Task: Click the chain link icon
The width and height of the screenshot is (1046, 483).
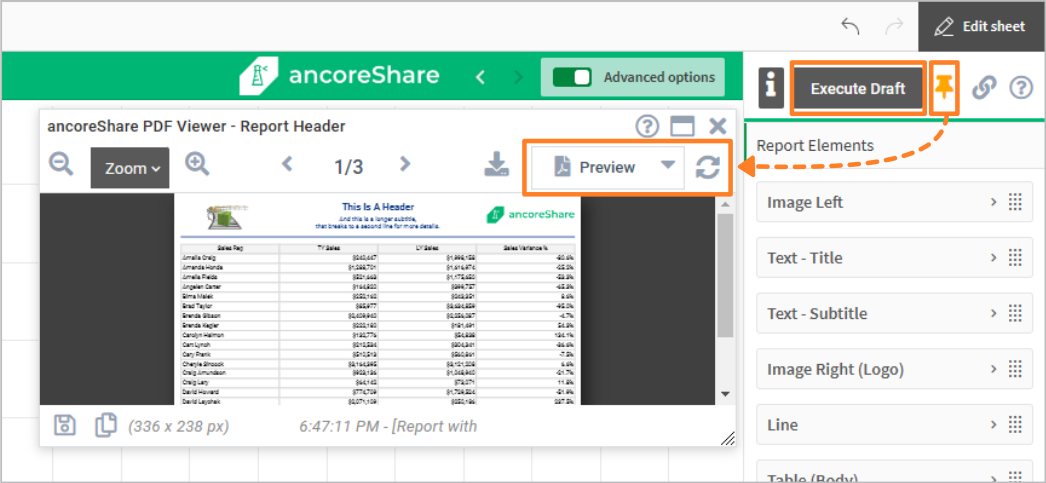Action: [983, 87]
